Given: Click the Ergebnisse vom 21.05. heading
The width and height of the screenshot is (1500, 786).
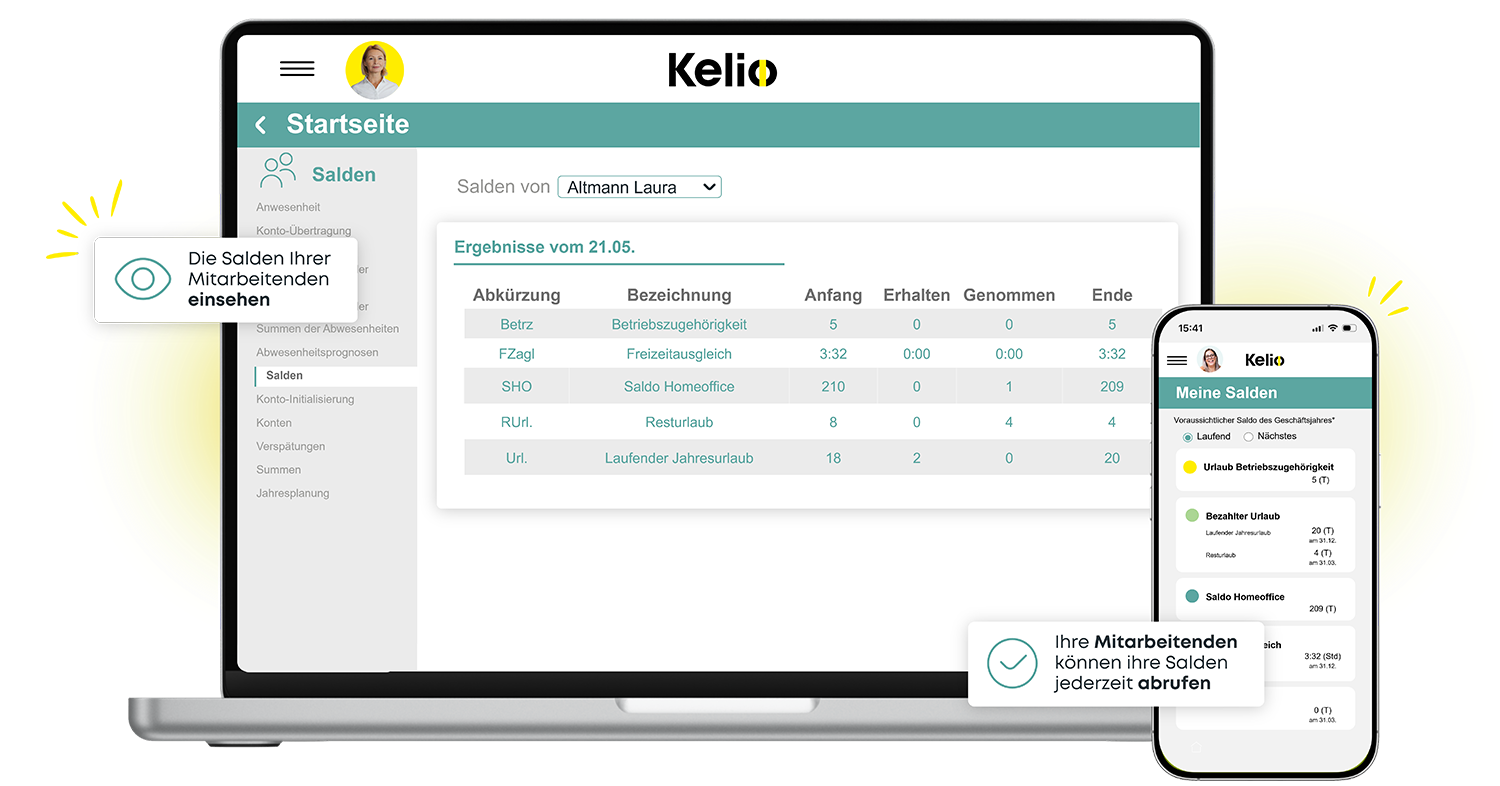Looking at the screenshot, I should (x=545, y=247).
